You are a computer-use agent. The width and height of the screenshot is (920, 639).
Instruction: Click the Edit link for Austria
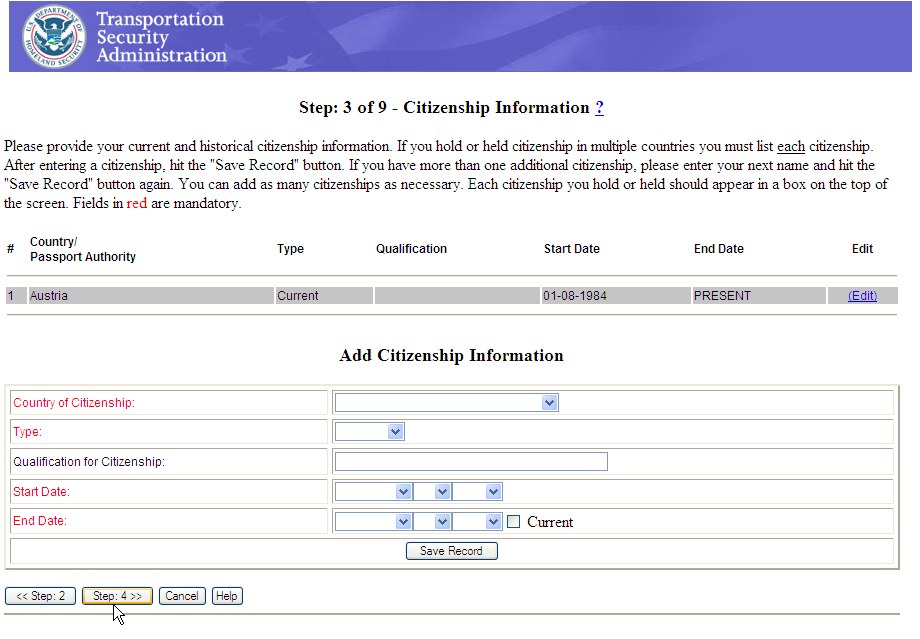click(x=862, y=296)
